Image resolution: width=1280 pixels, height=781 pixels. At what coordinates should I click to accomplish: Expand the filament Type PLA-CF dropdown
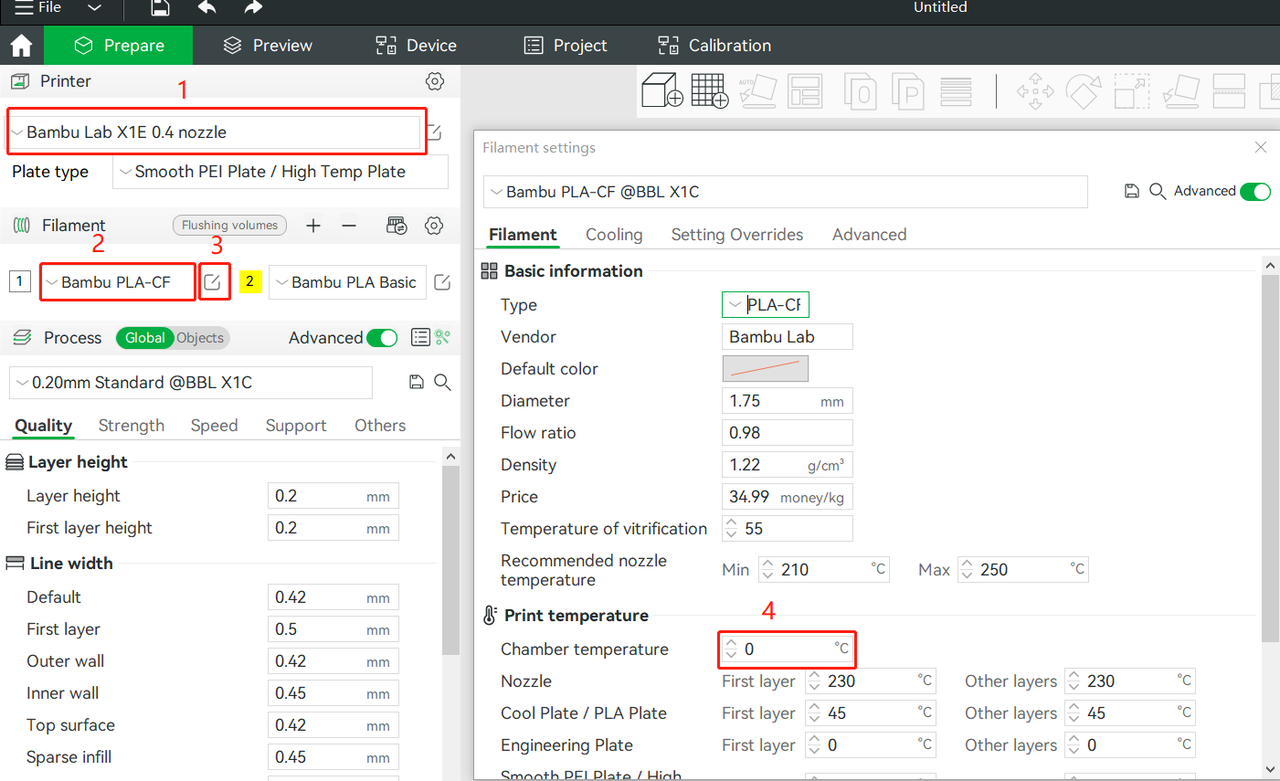coord(765,304)
